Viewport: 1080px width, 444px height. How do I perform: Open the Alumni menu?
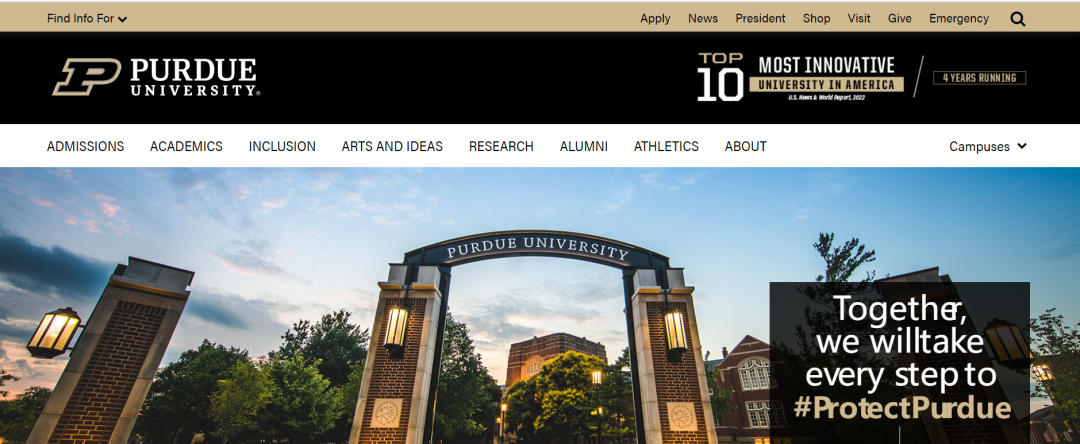click(583, 147)
